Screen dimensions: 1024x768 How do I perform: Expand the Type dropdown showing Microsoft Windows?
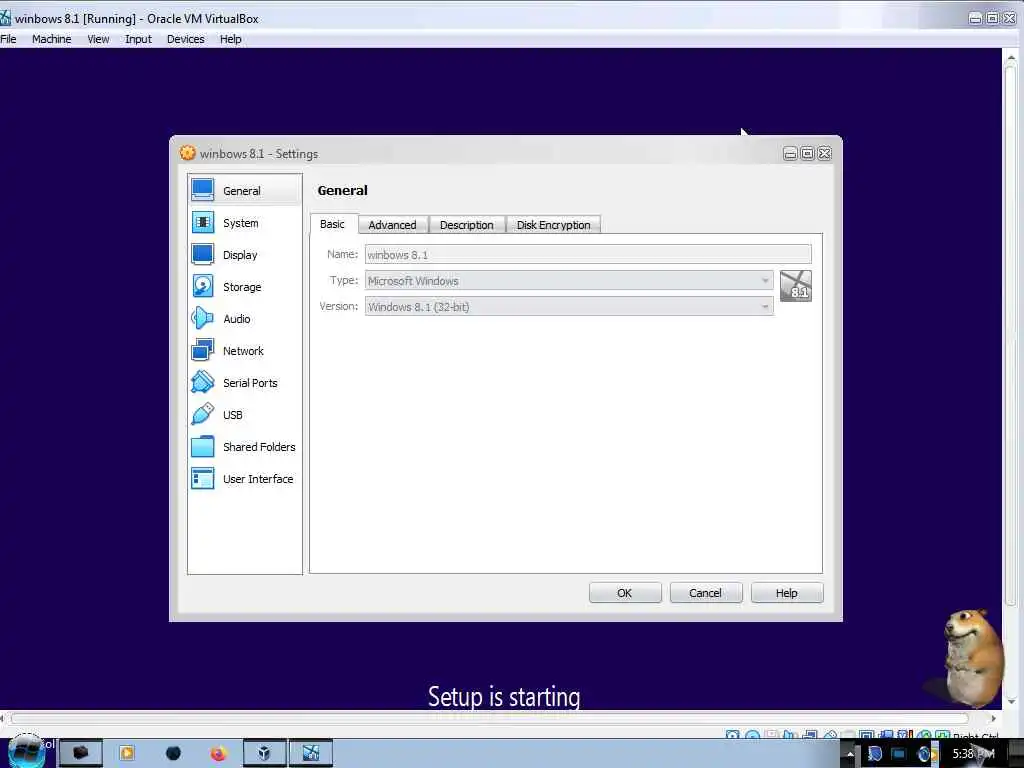569,280
